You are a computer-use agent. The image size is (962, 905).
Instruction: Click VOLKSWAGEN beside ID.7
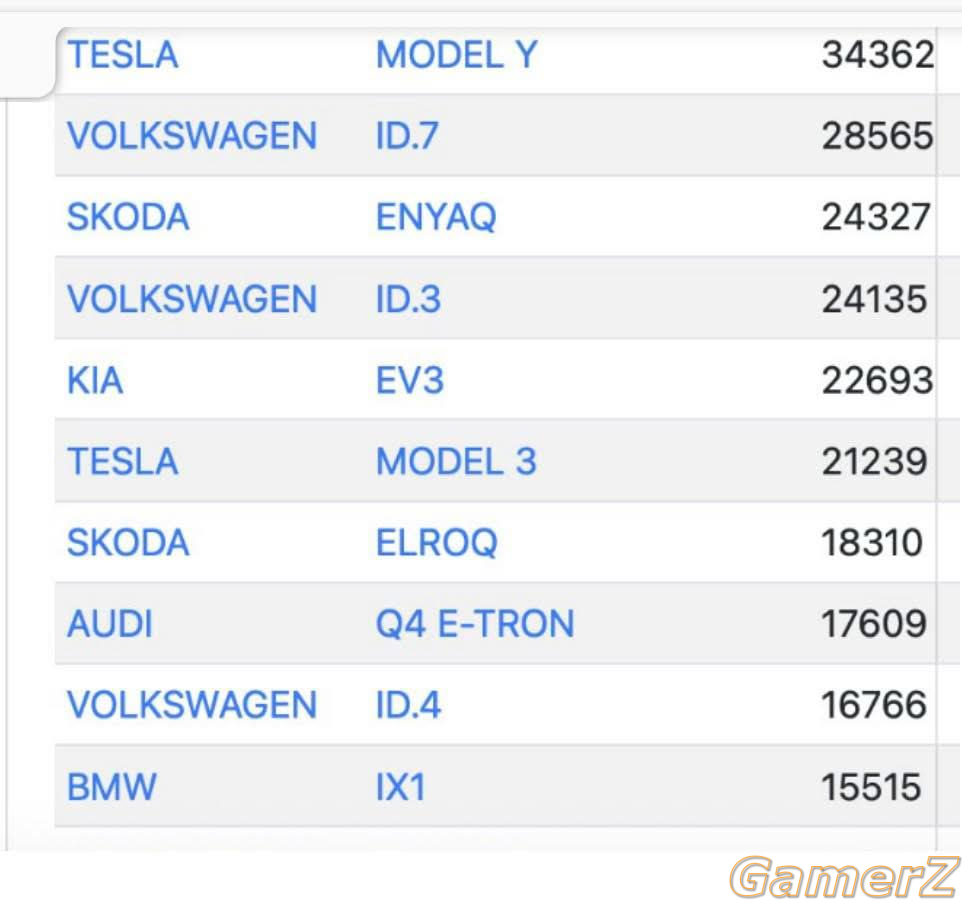192,136
